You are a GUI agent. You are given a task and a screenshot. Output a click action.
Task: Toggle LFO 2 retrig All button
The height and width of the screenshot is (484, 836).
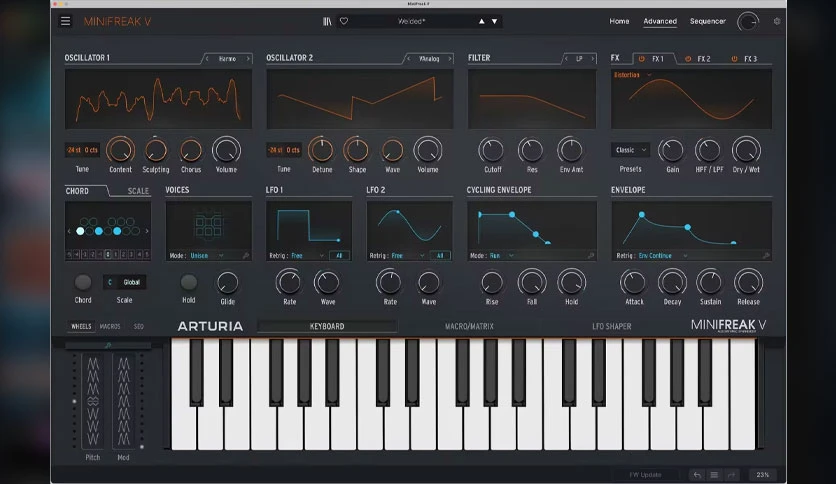tap(440, 256)
